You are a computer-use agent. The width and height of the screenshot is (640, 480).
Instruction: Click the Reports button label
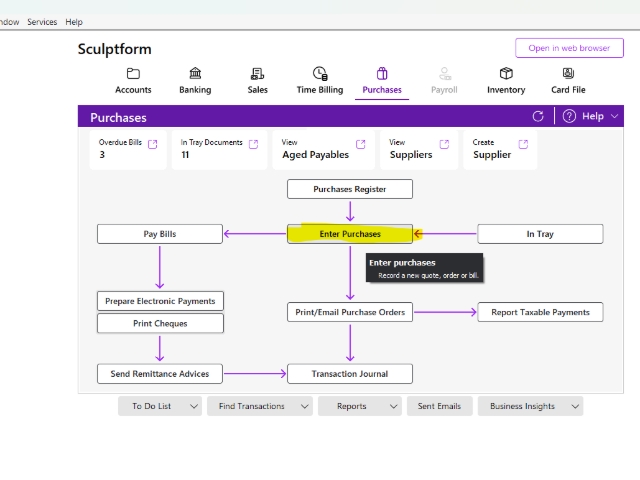click(352, 406)
